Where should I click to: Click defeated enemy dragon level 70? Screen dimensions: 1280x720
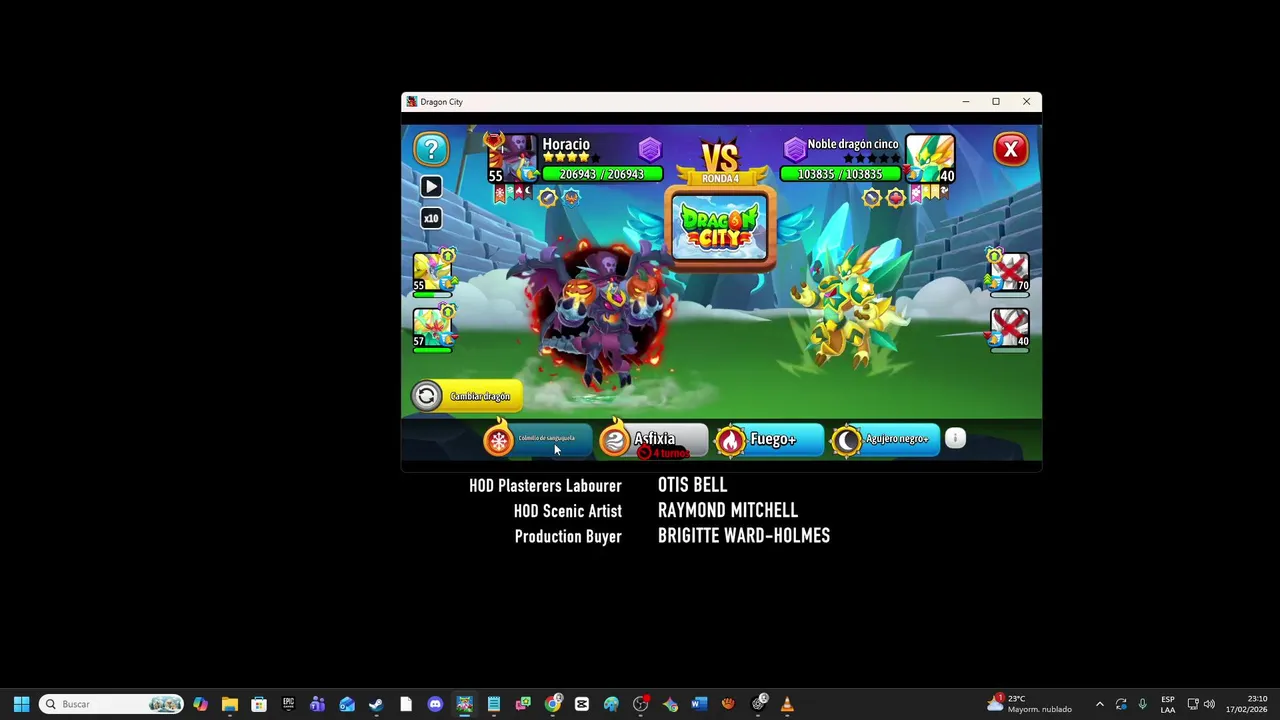1009,273
